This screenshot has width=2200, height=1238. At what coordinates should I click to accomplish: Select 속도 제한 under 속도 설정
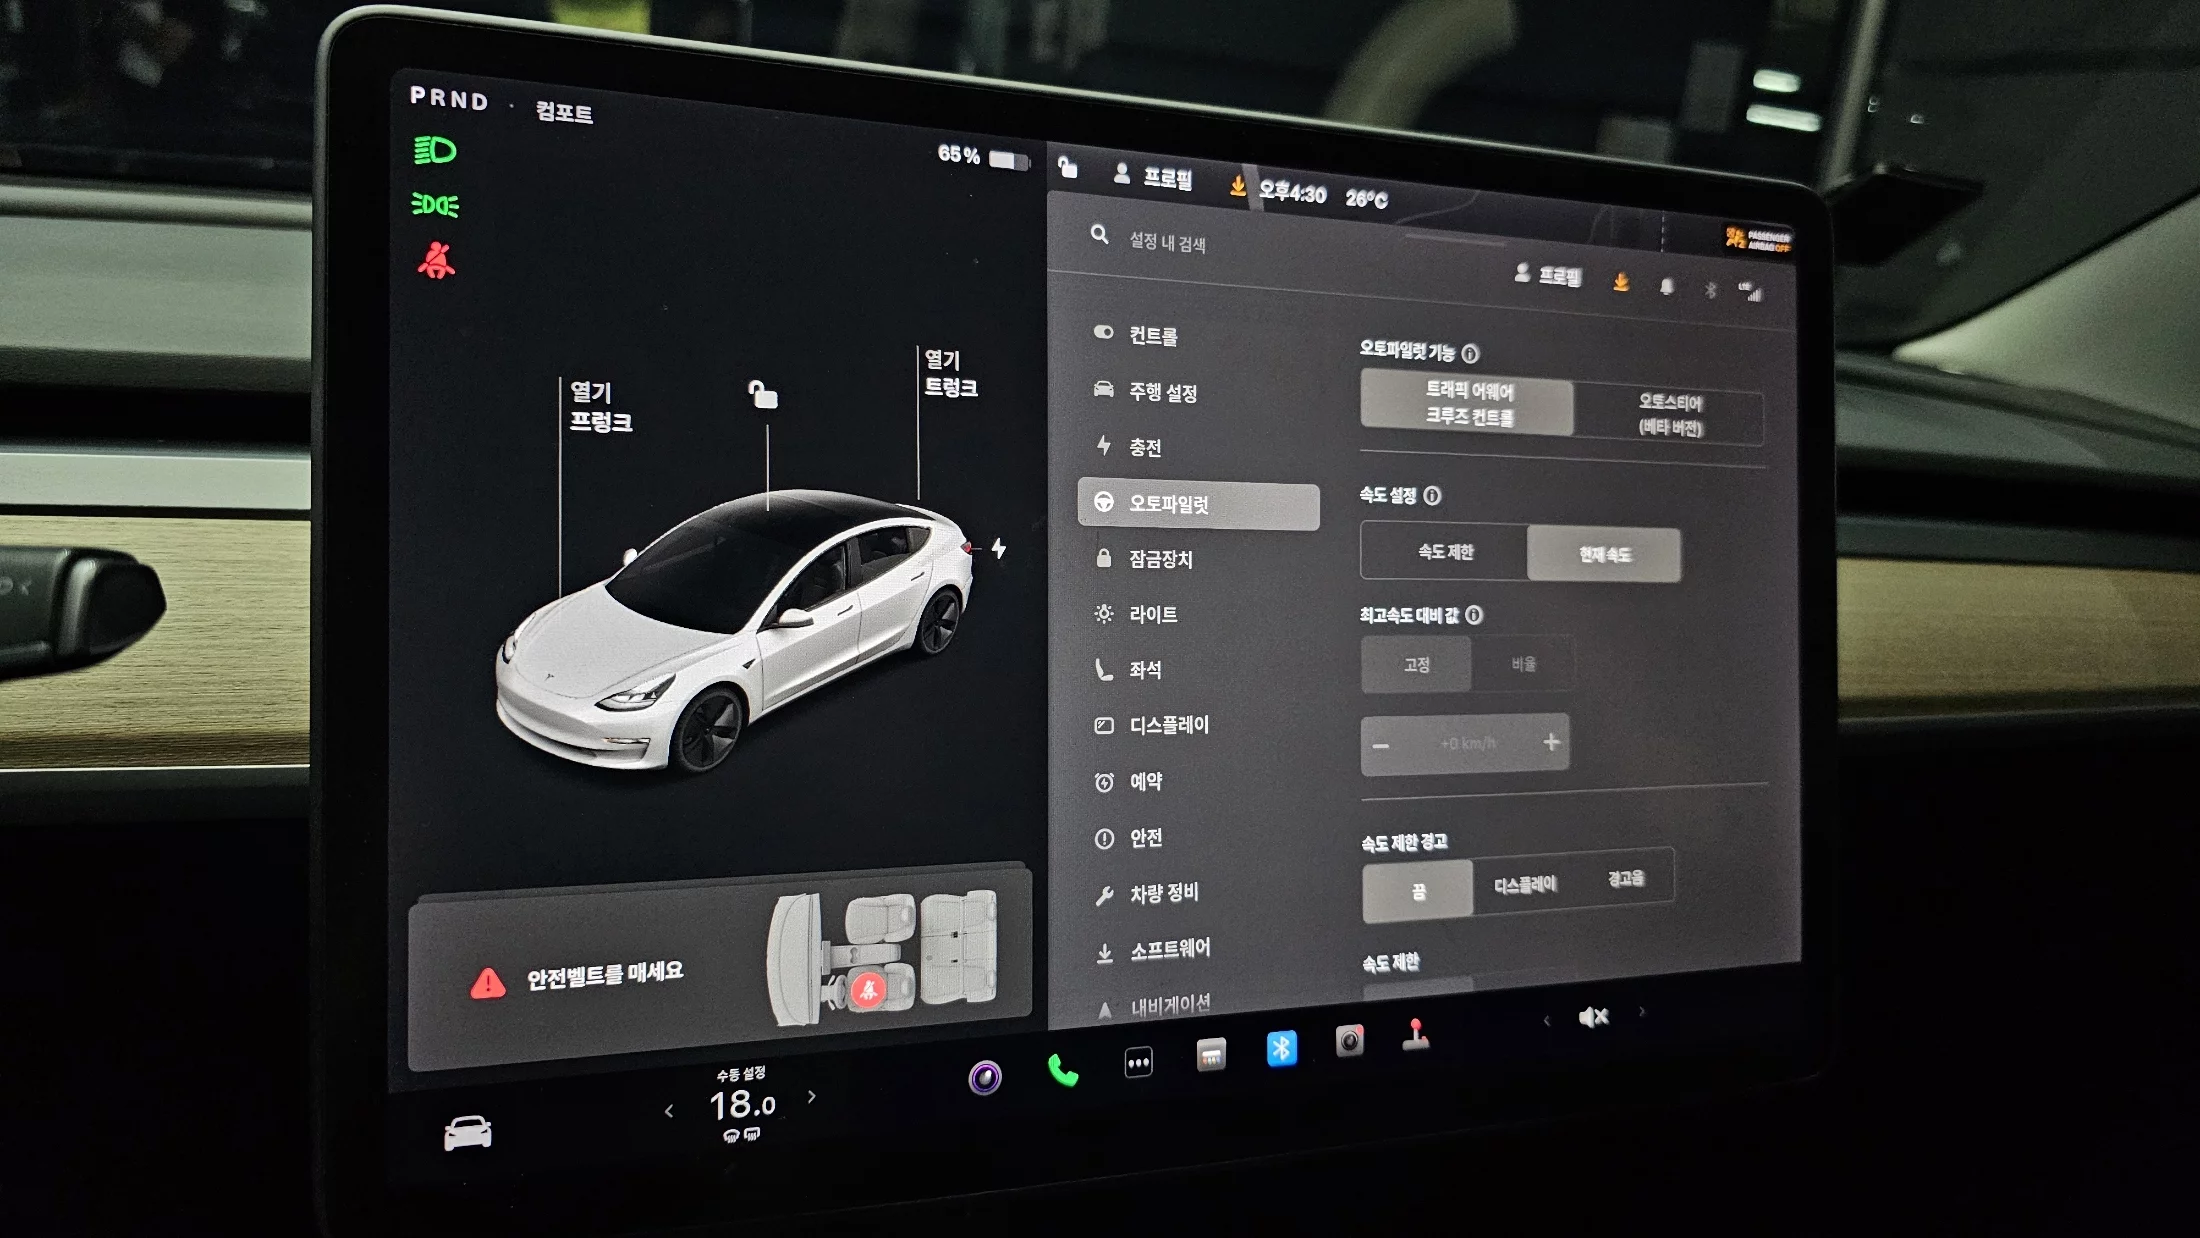click(1445, 551)
